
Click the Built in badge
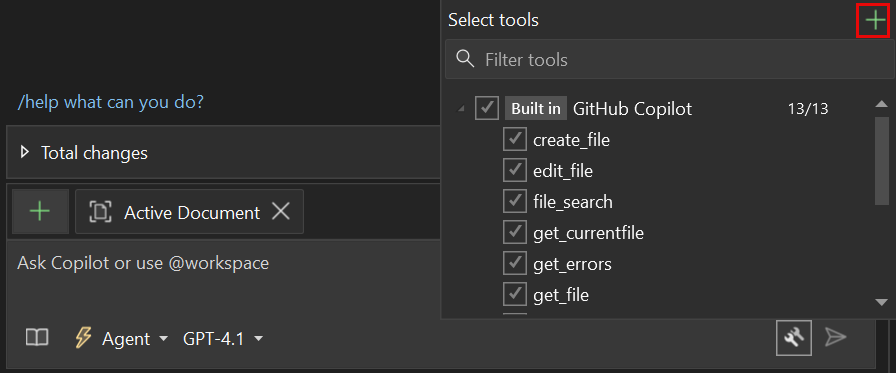(536, 109)
